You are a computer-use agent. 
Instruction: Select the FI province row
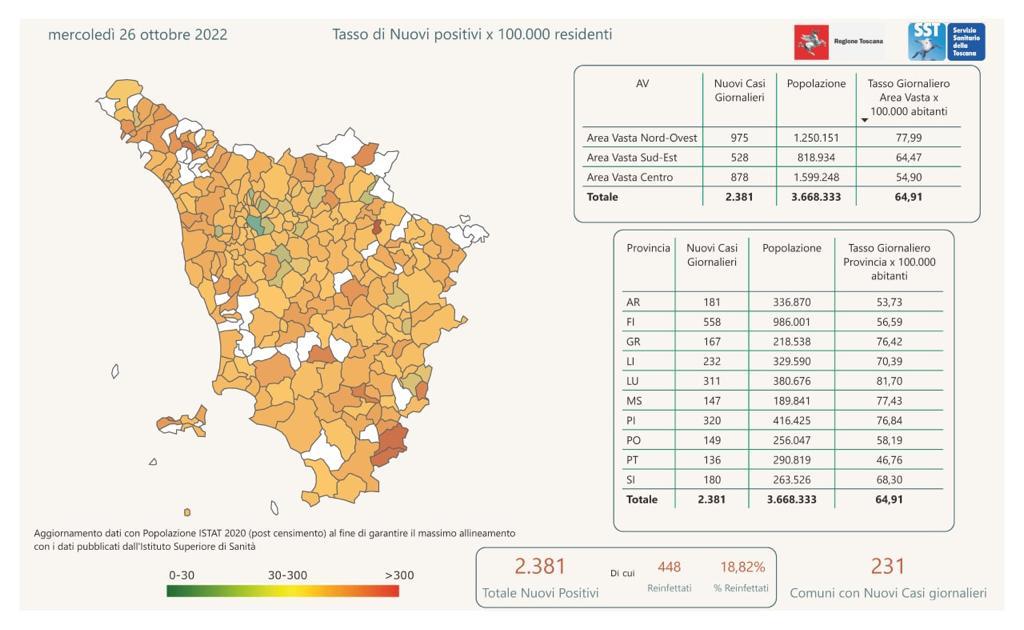click(x=782, y=322)
